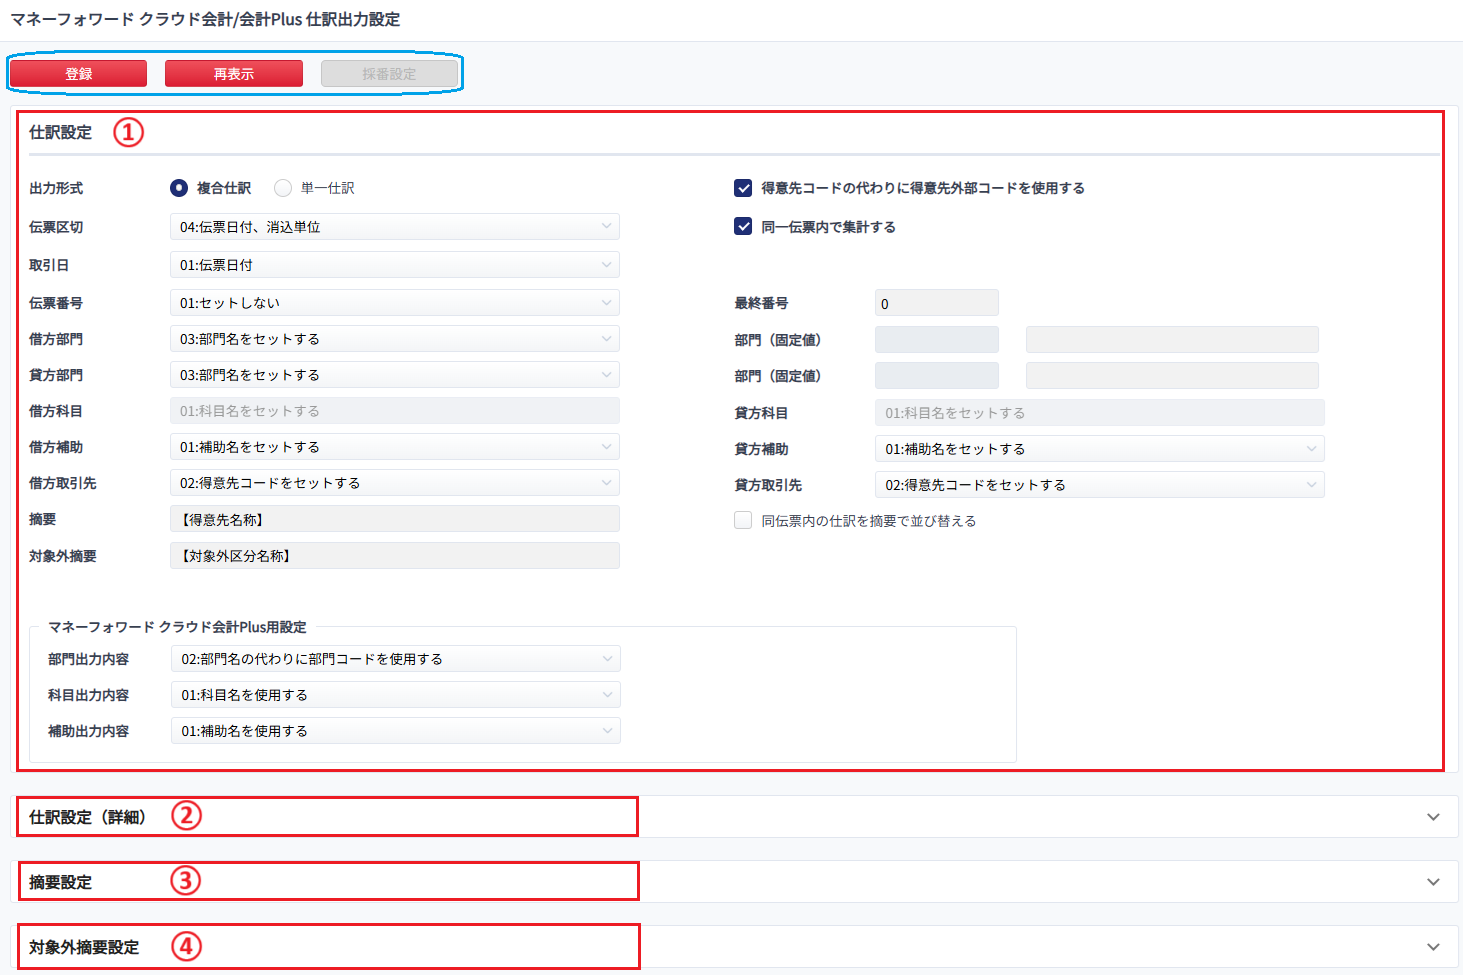Open the 科目出力内容 dropdown
Image resolution: width=1463 pixels, height=975 pixels.
tap(396, 695)
